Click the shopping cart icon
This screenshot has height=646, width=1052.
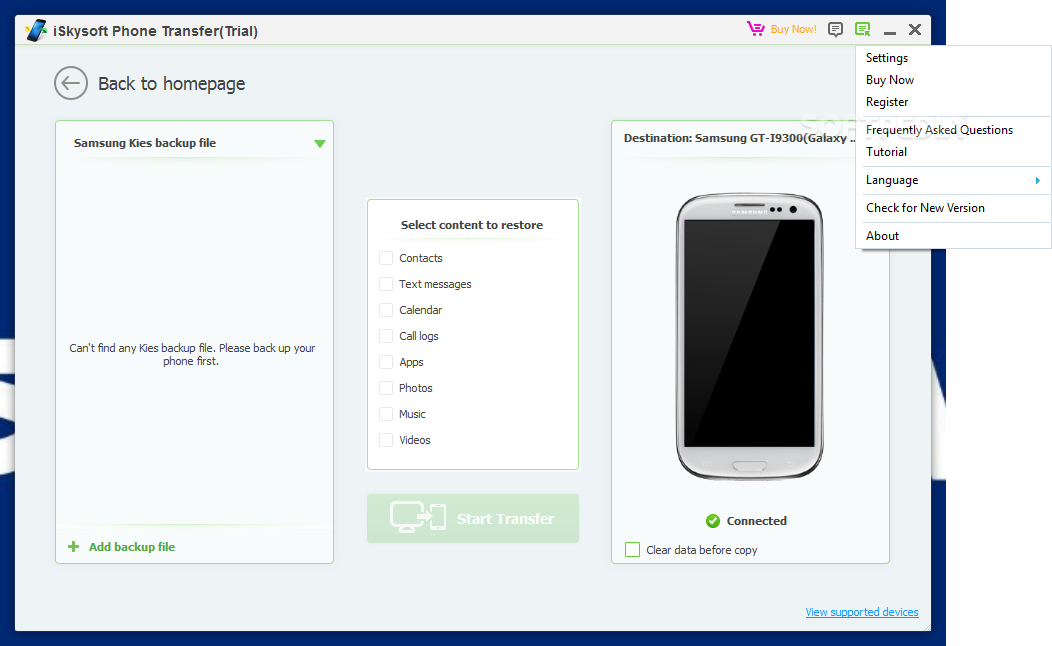[755, 29]
